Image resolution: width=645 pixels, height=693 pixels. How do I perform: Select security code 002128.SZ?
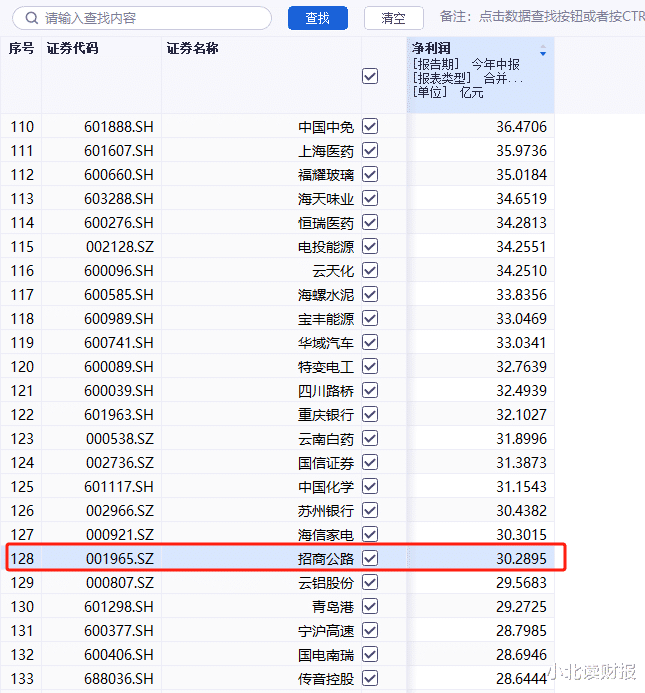pos(120,247)
